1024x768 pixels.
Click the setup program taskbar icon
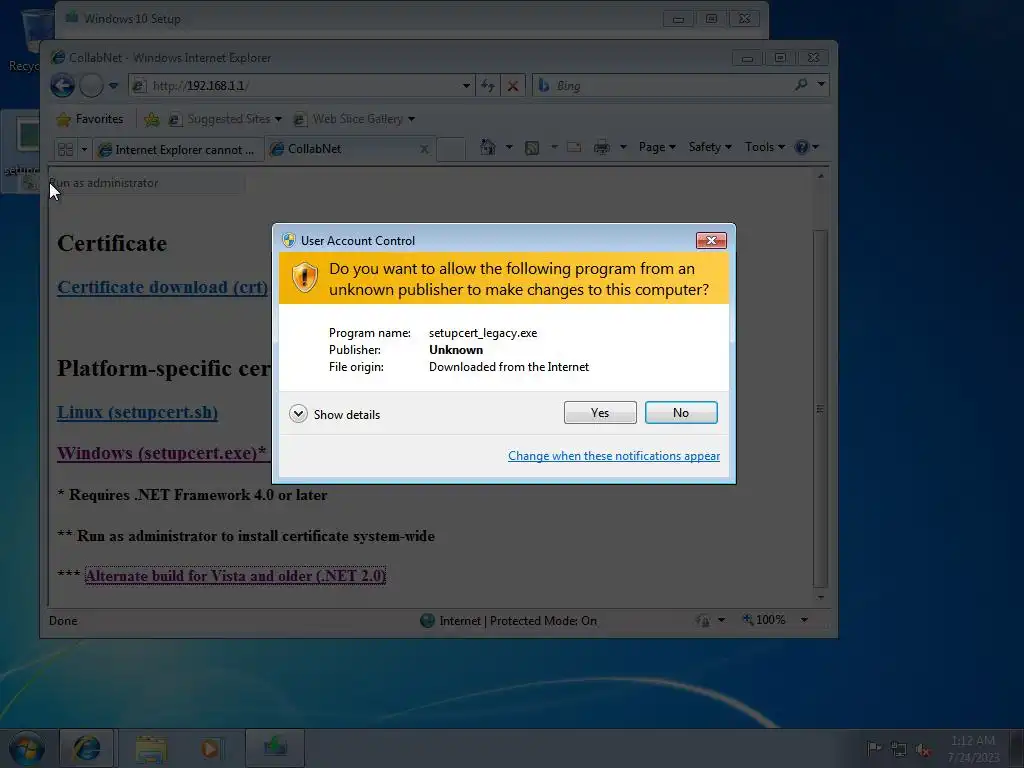click(275, 748)
